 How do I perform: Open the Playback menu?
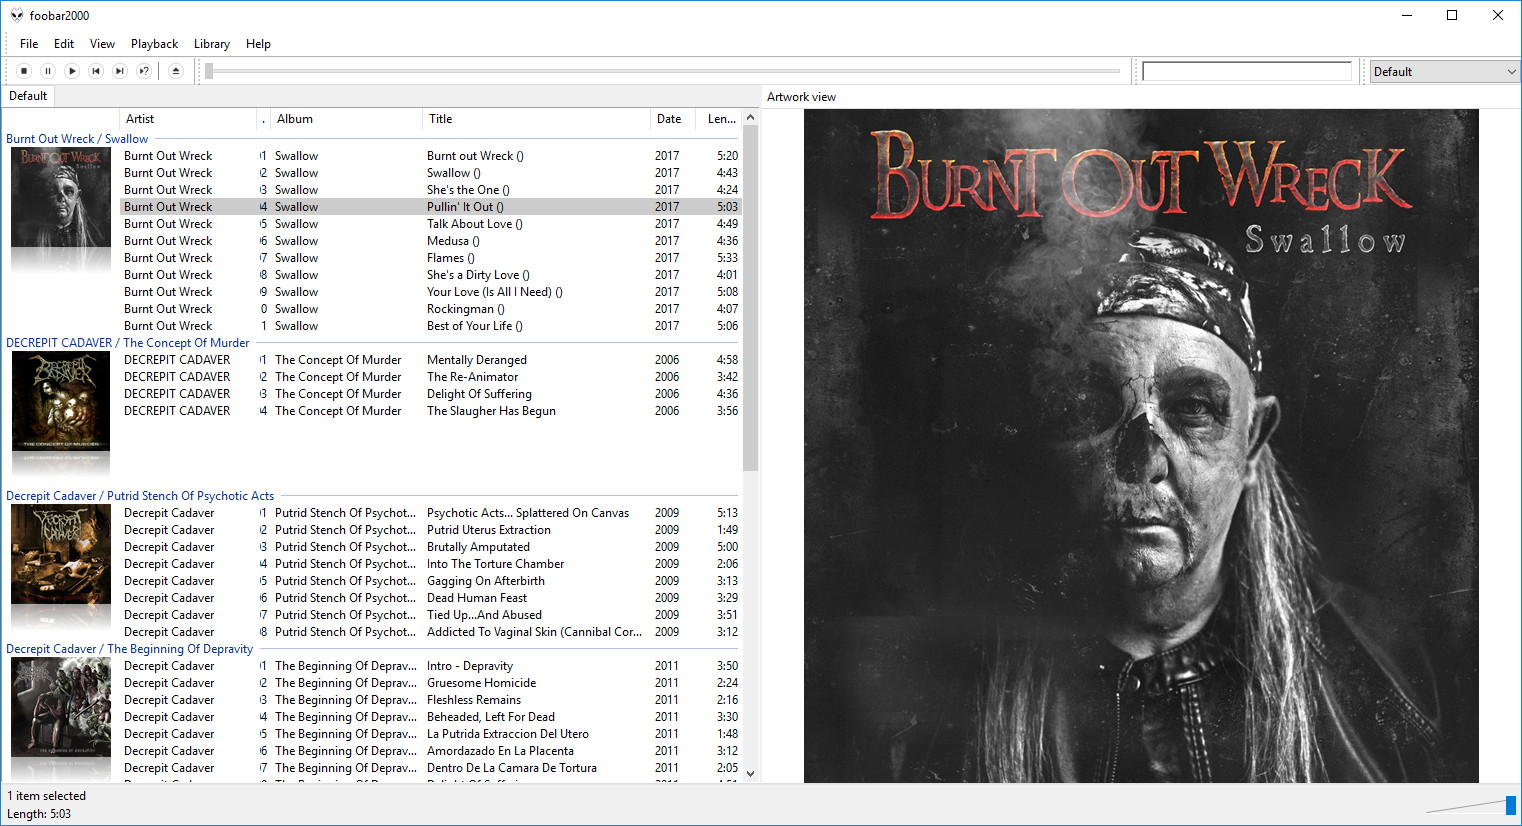click(154, 44)
